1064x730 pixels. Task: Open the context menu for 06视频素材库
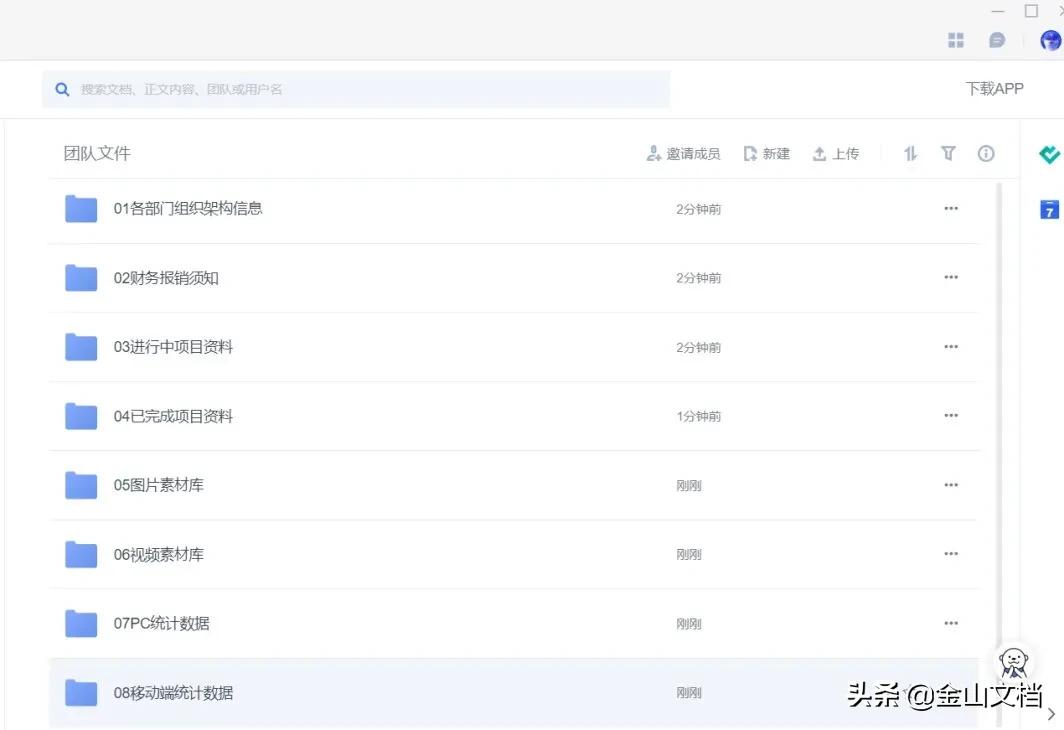pyautogui.click(x=950, y=554)
